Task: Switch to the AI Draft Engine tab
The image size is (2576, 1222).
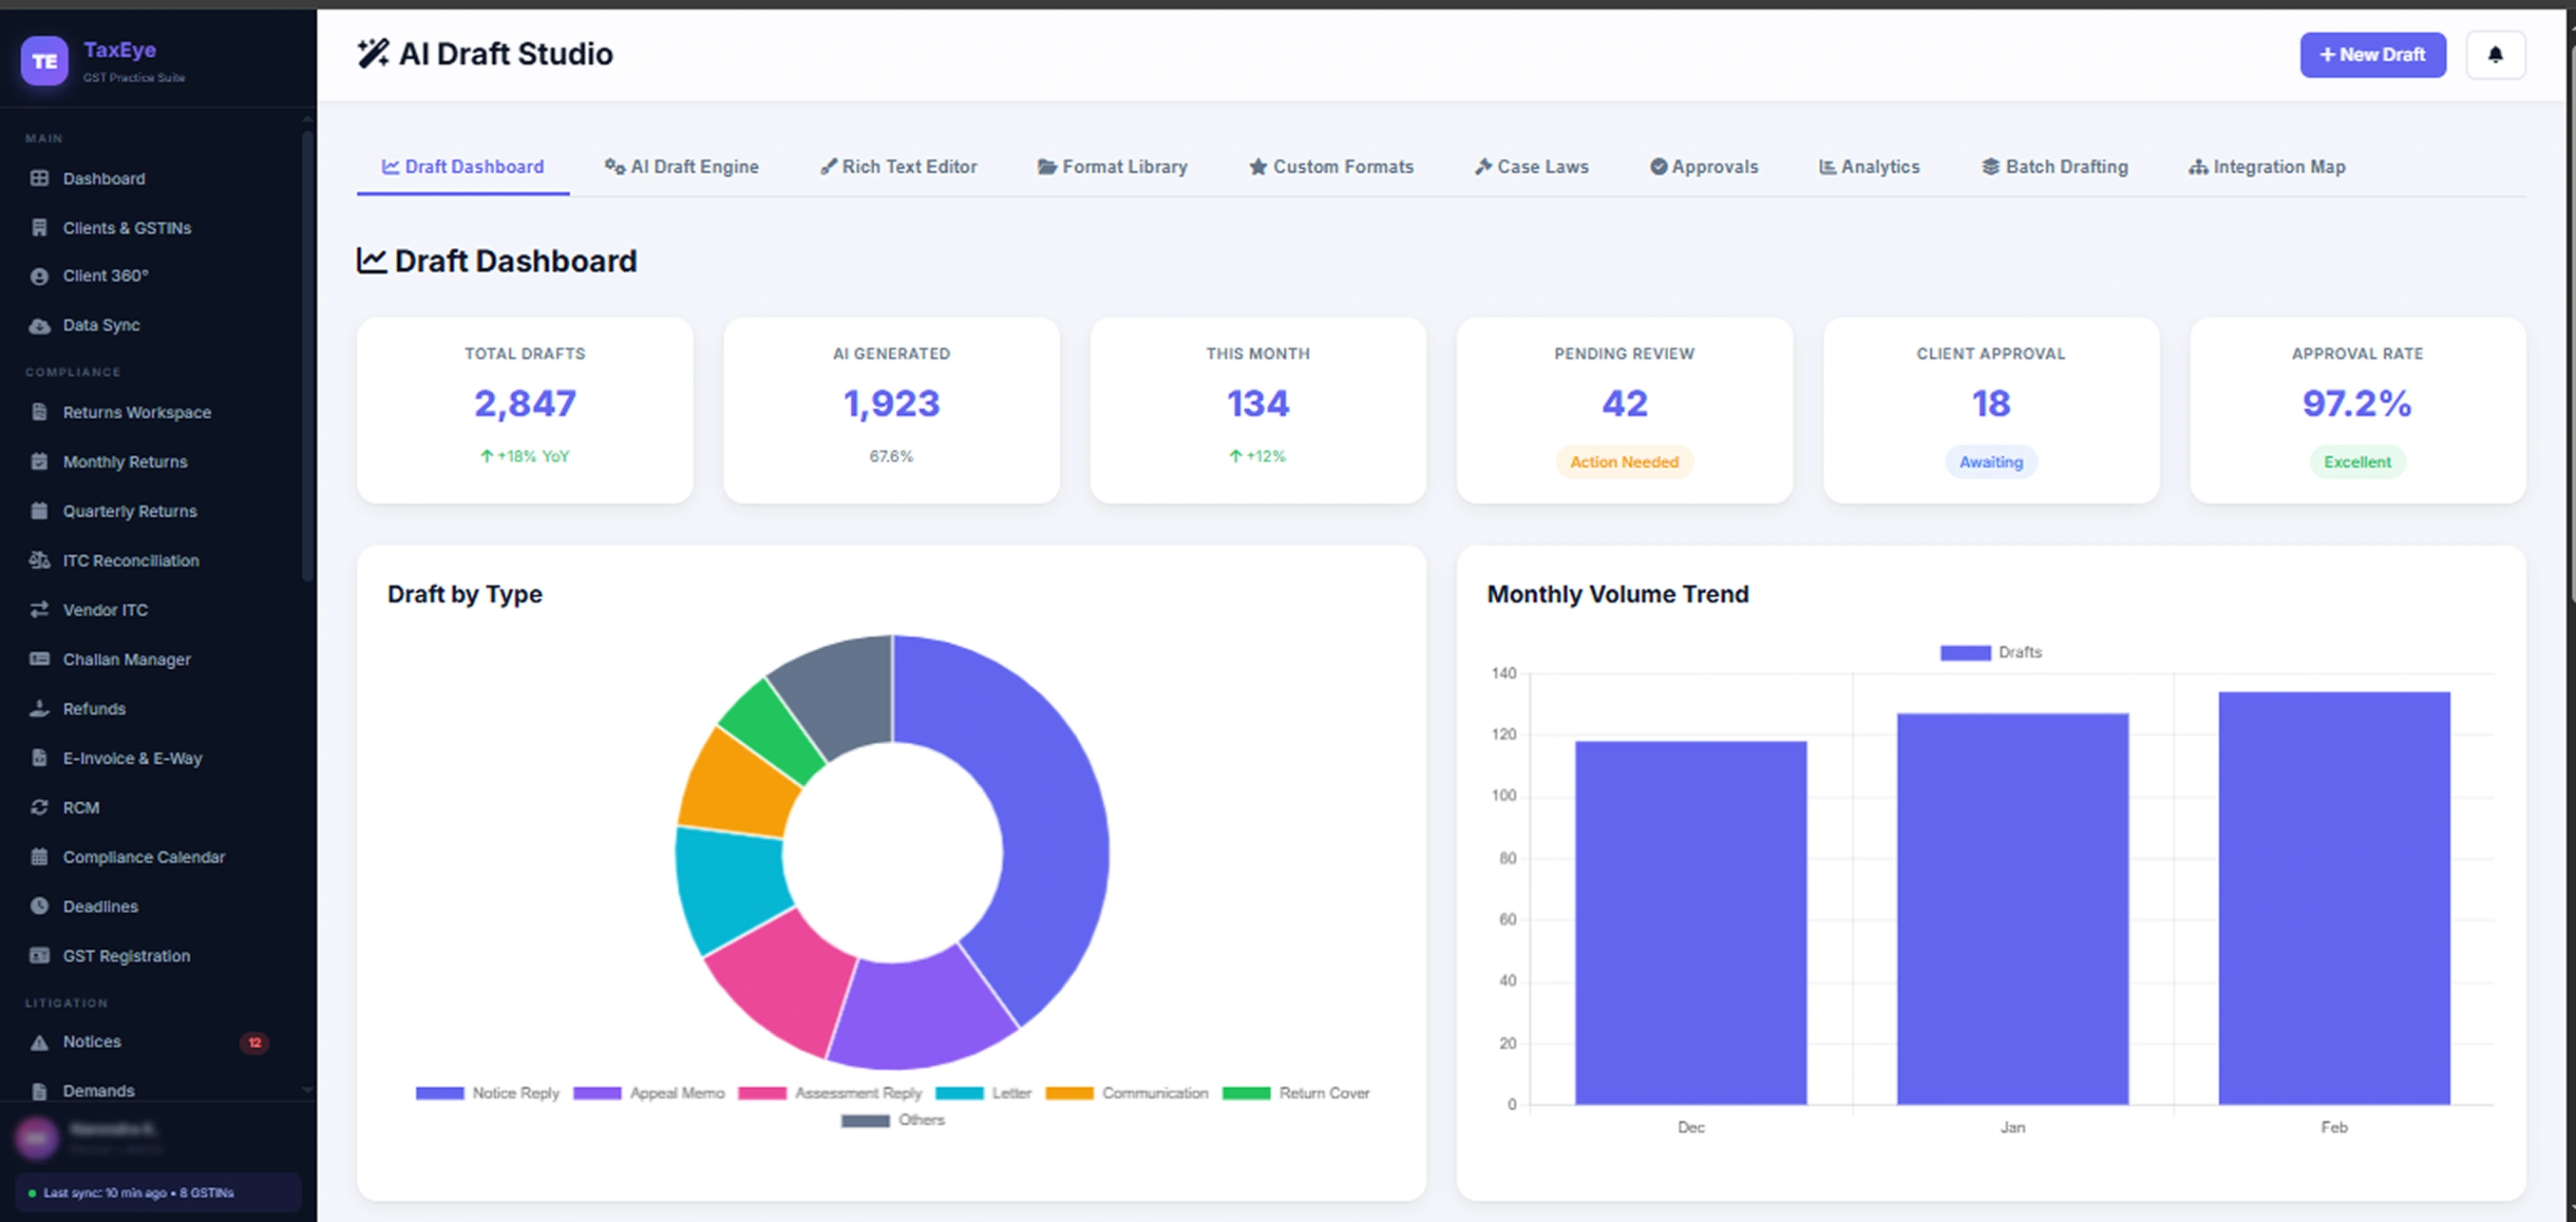Action: coord(681,167)
